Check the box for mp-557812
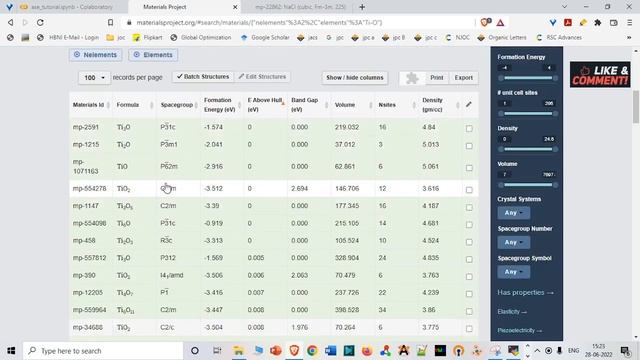Image resolution: width=640 pixels, height=360 pixels. (469, 259)
